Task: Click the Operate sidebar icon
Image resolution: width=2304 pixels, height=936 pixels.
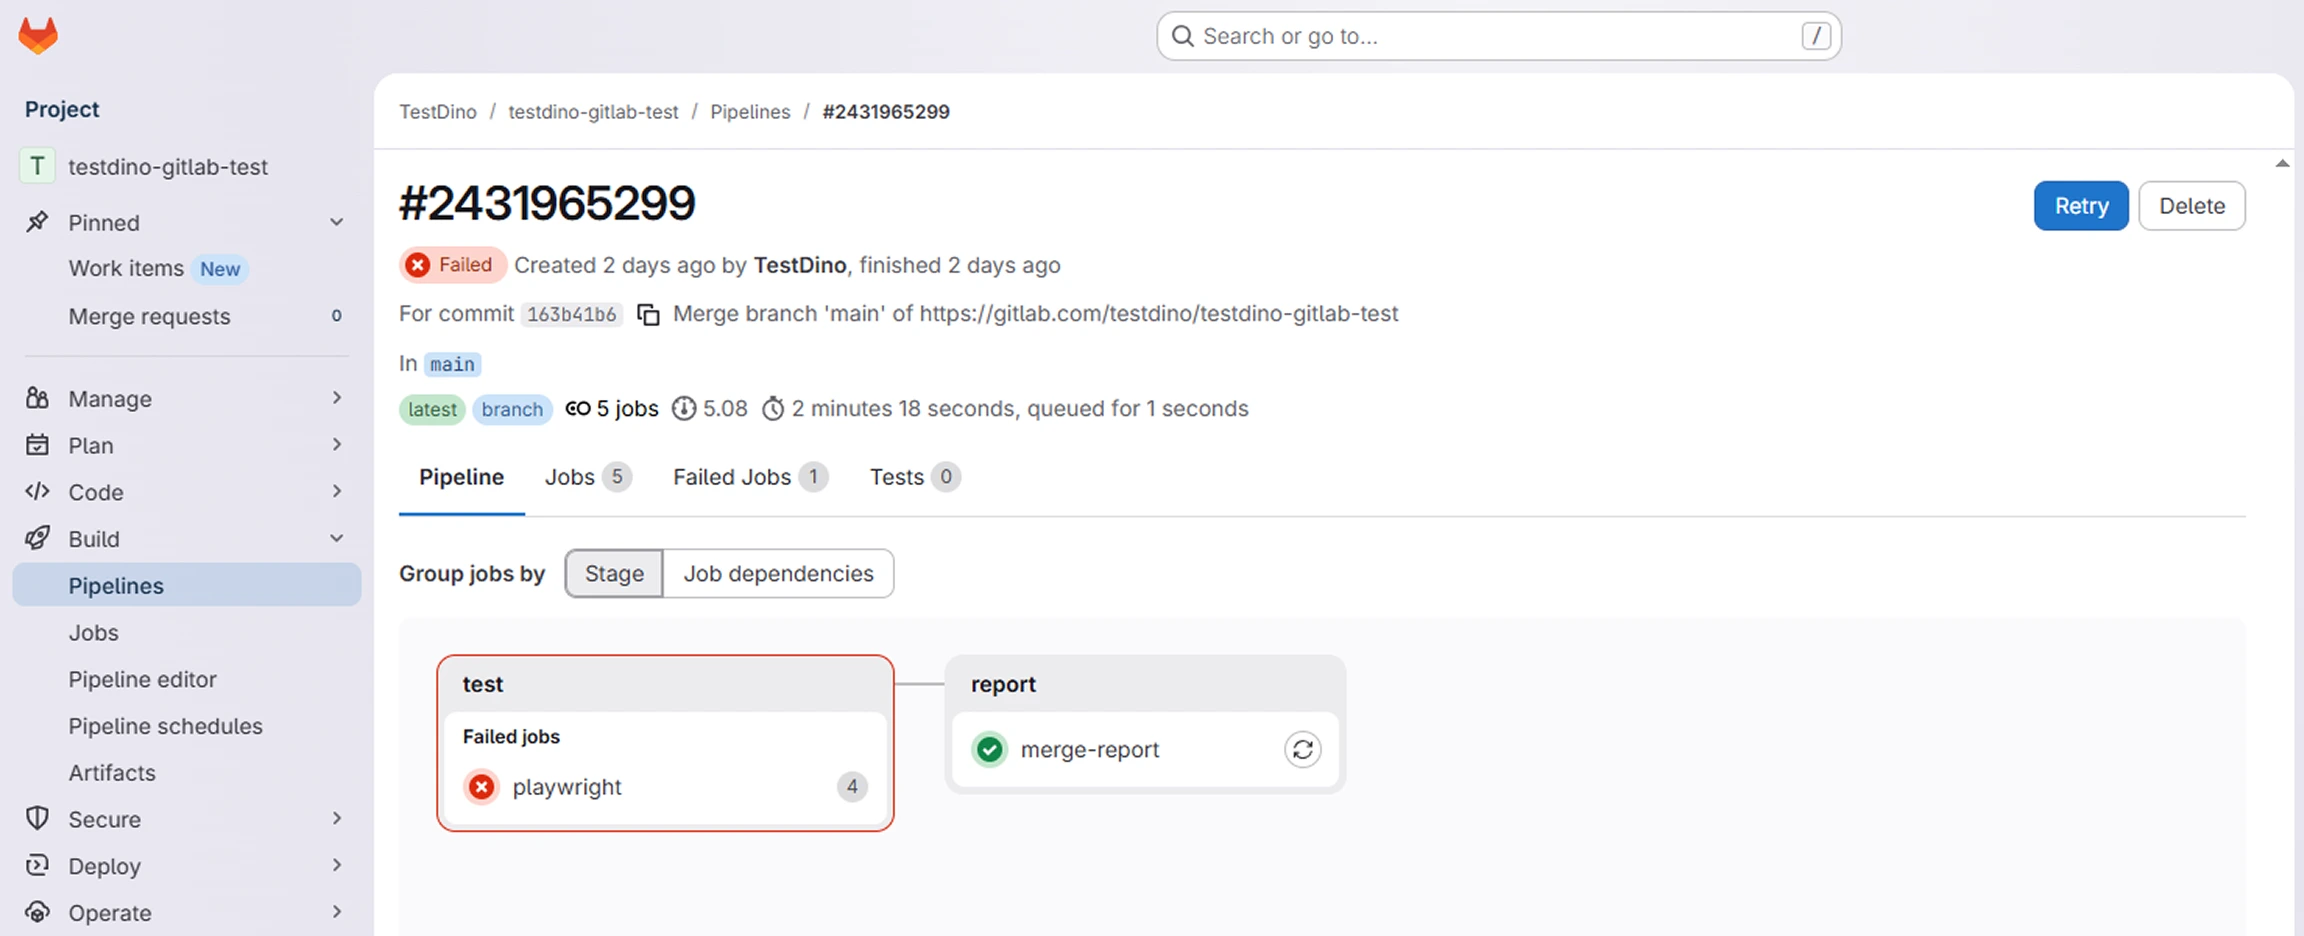Action: coord(37,912)
